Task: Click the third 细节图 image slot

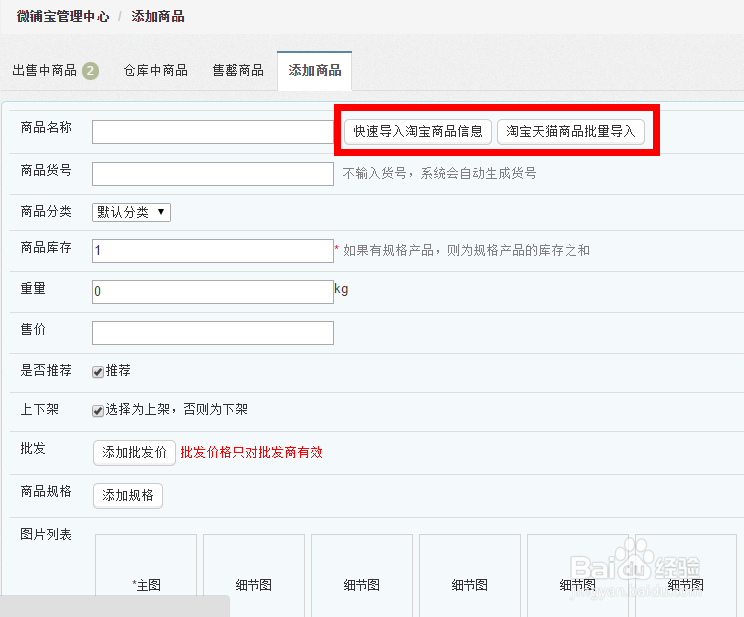Action: click(470, 575)
